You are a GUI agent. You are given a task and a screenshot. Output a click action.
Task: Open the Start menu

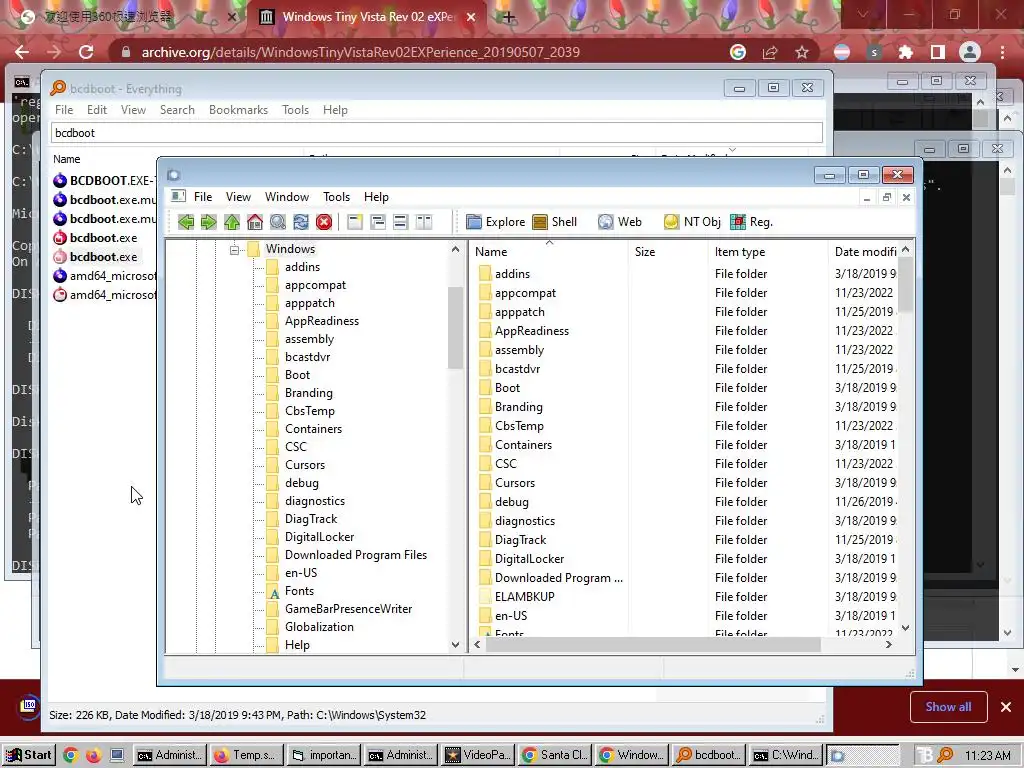(29, 755)
